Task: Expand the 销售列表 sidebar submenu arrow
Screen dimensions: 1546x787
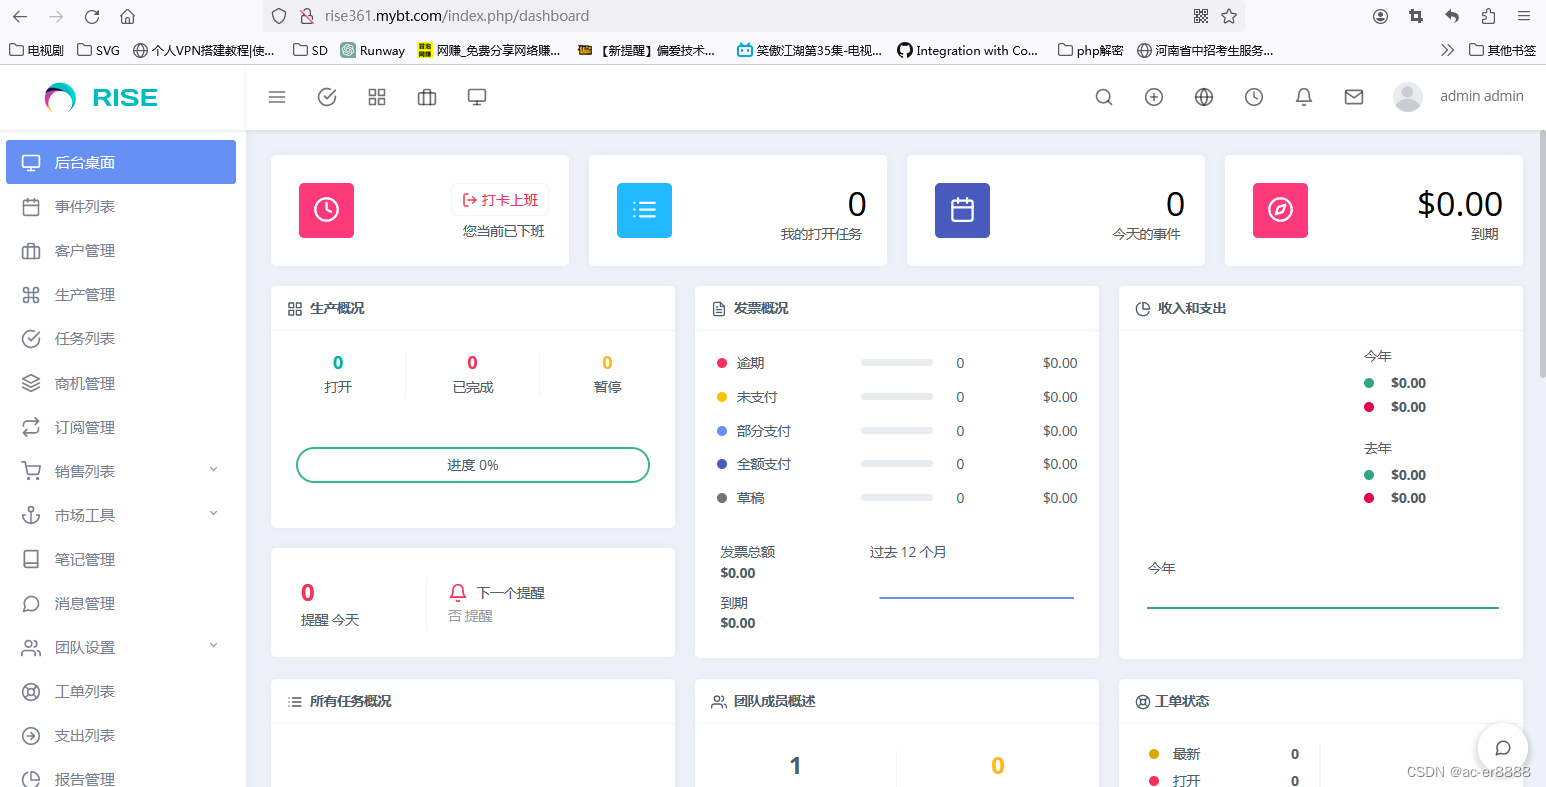Action: coord(213,470)
